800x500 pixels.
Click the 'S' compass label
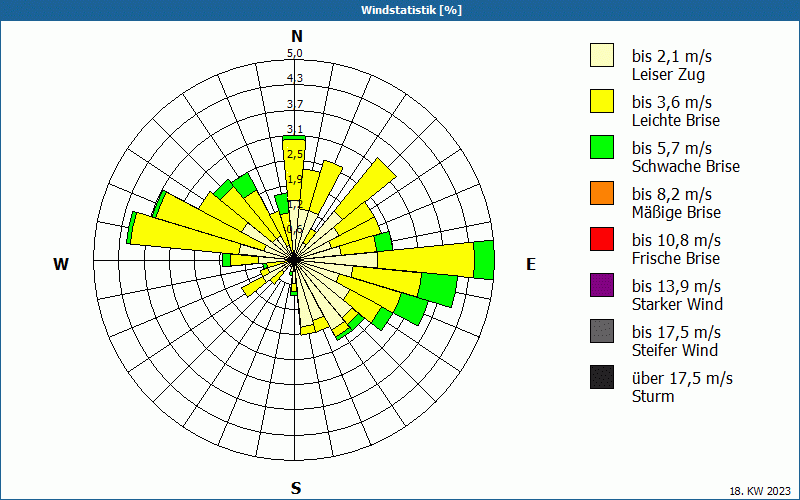pyautogui.click(x=296, y=488)
